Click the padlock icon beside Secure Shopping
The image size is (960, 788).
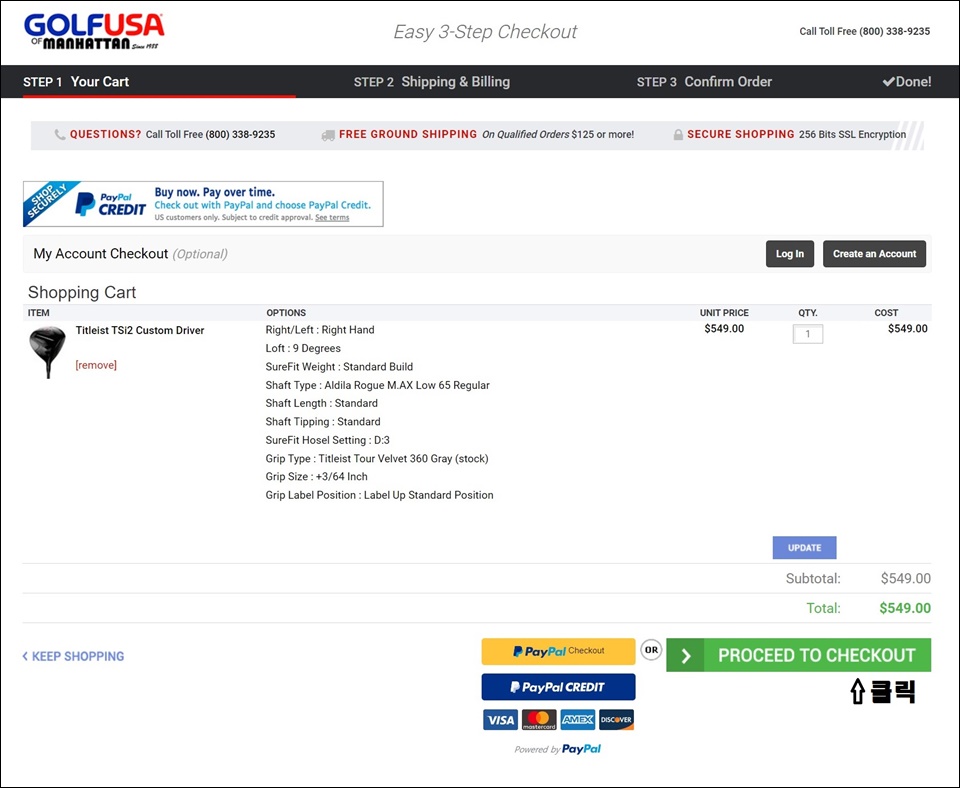[678, 135]
